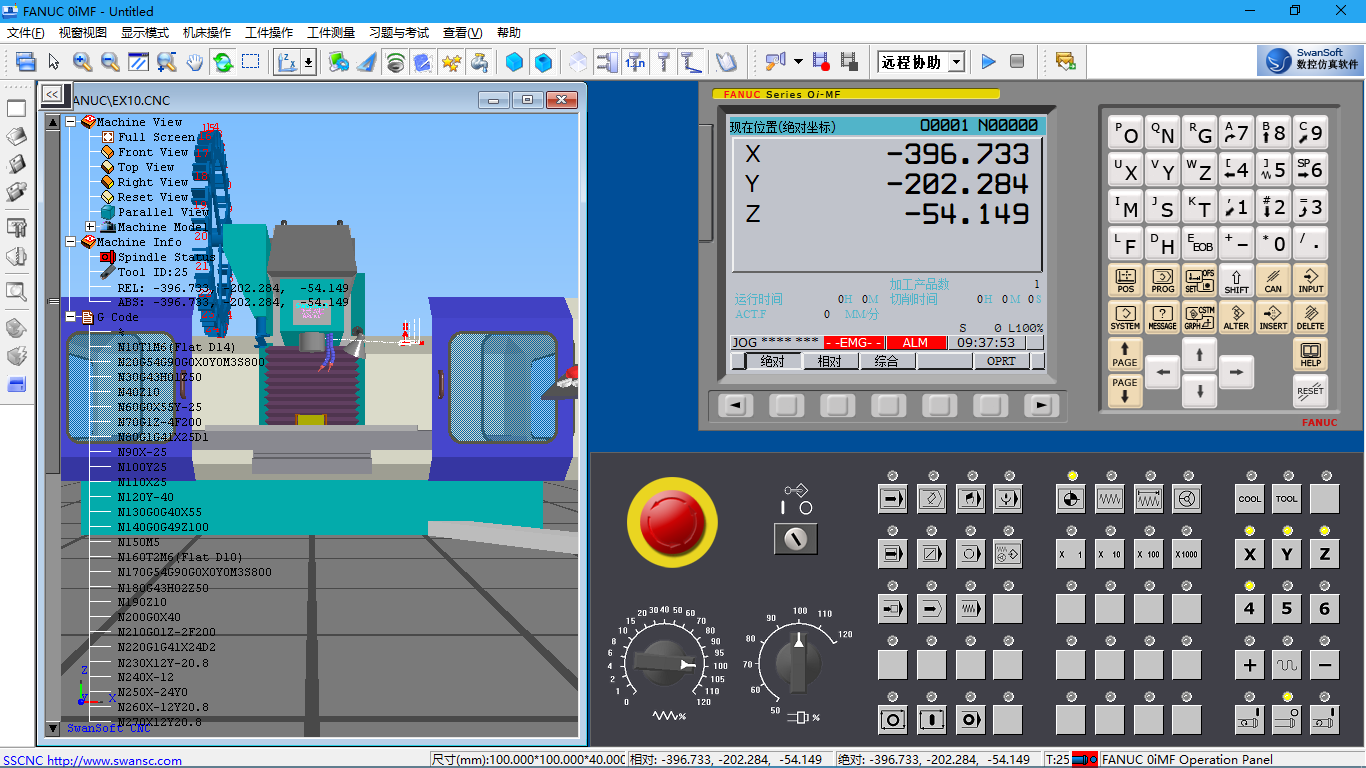This screenshot has height=768, width=1366.
Task: Click the reference return (home) mode button
Action: click(x=1071, y=498)
